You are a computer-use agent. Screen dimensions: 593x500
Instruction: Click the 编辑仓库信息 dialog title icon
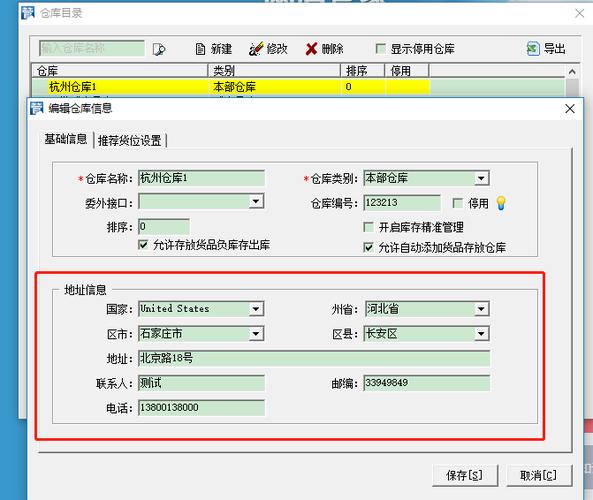37,109
